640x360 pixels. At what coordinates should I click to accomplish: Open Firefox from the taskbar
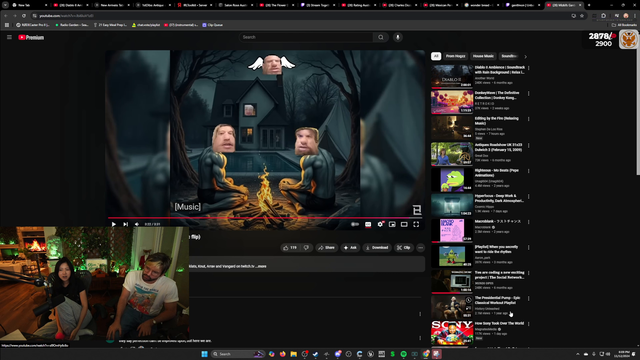[x=282, y=354]
